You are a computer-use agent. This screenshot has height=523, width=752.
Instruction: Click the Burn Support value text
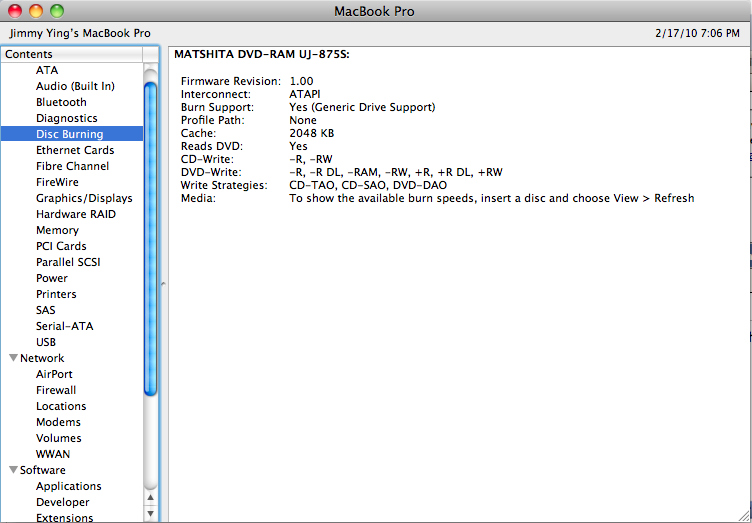point(362,107)
